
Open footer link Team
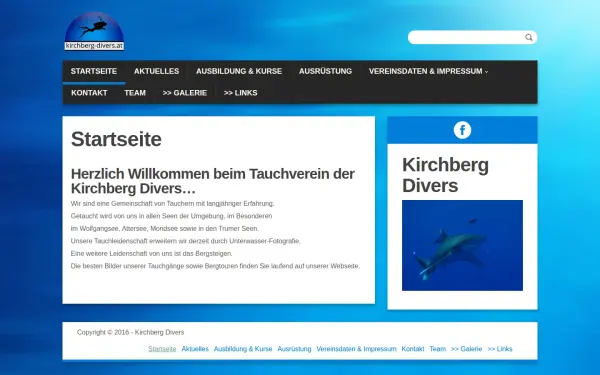(x=437, y=349)
